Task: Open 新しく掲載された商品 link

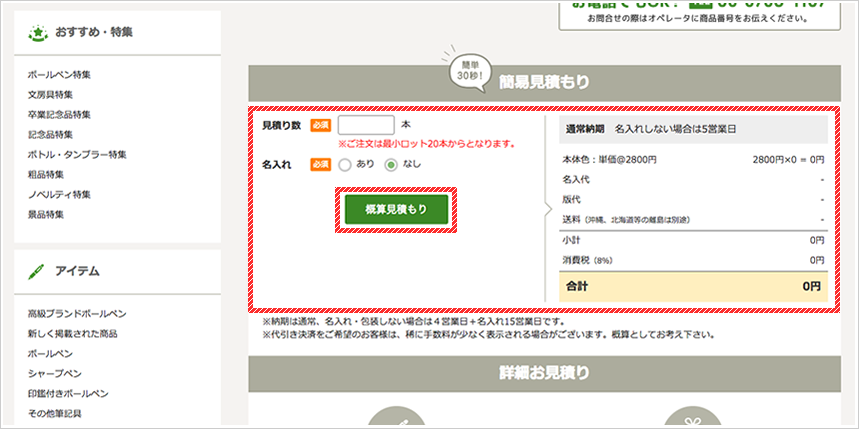Action: (72, 334)
